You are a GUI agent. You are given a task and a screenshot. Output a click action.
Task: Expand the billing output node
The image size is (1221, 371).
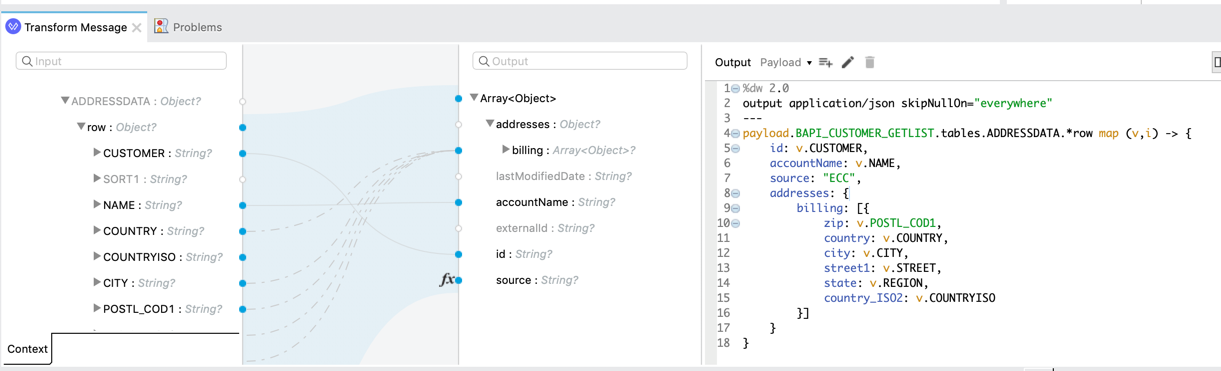point(506,150)
